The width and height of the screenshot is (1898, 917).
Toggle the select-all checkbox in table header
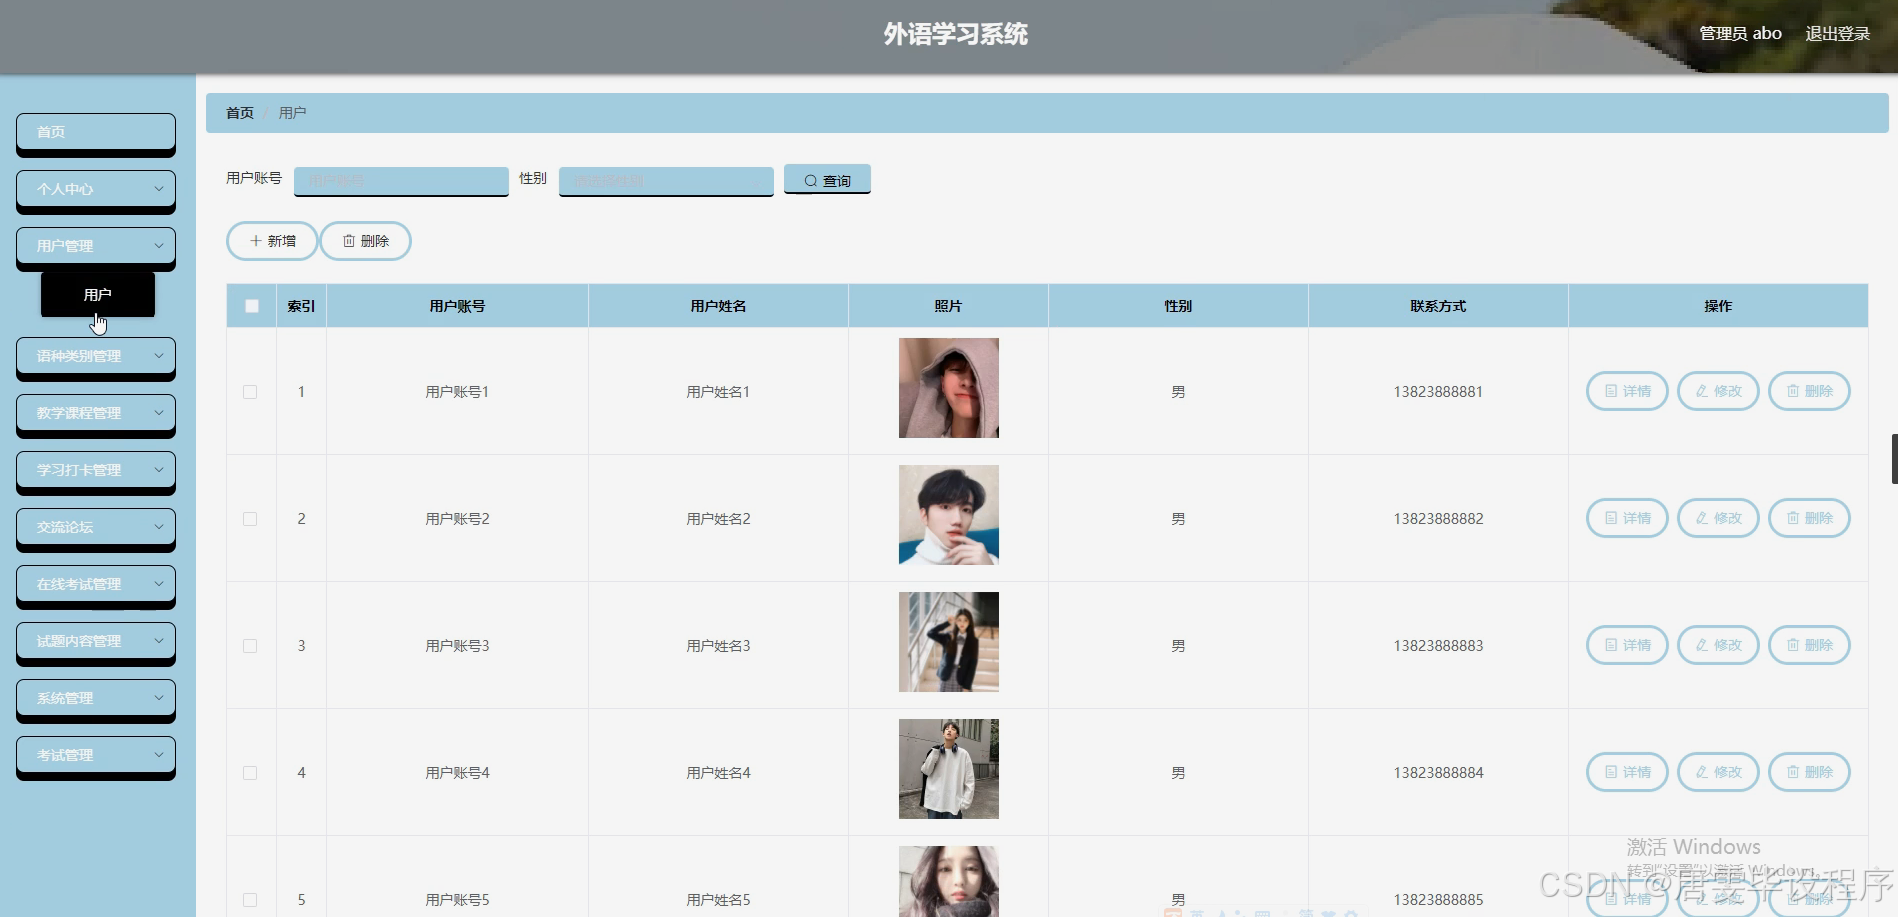[x=252, y=306]
